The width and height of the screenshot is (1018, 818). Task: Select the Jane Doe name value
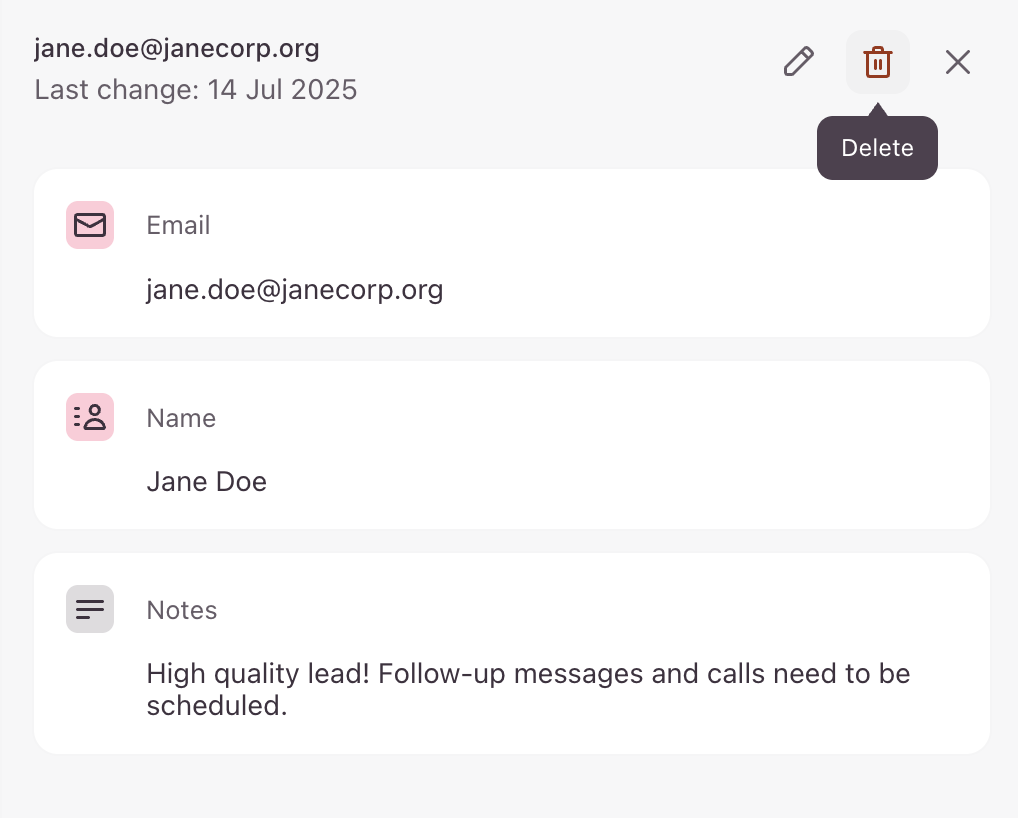pos(207,482)
